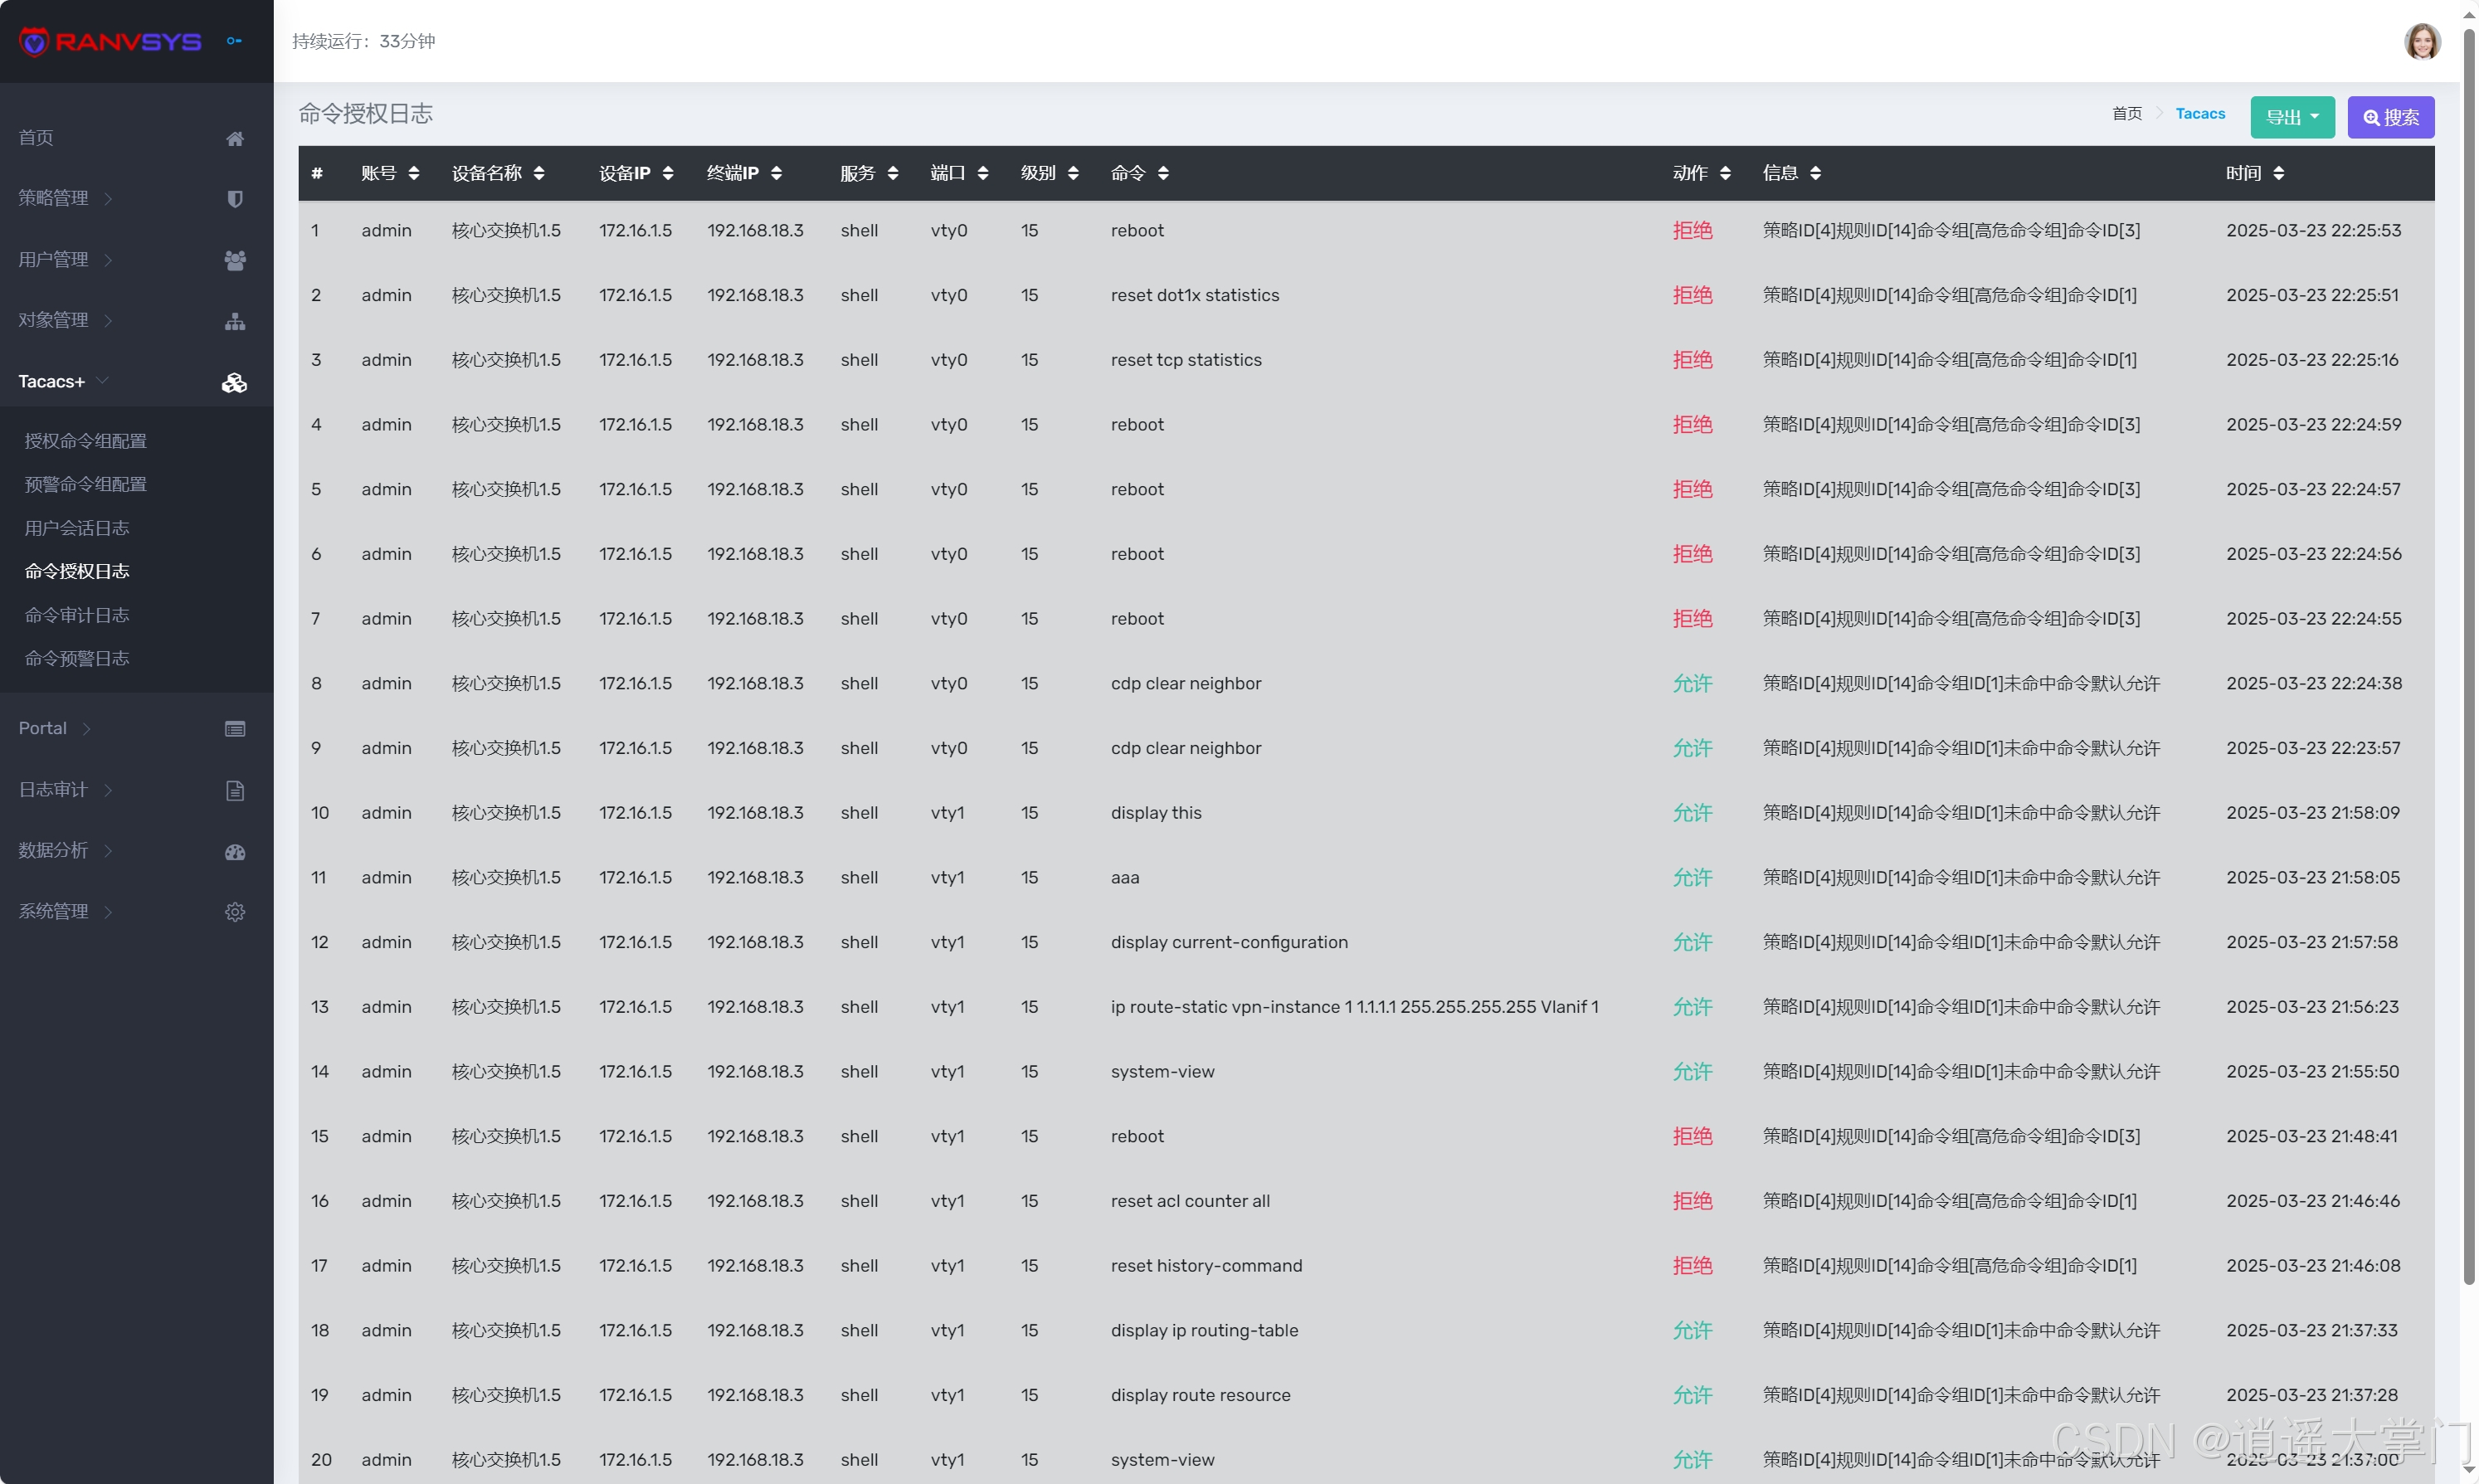This screenshot has height=1484, width=2479.
Task: Sort table by 动作 column arrows
Action: click(1725, 173)
